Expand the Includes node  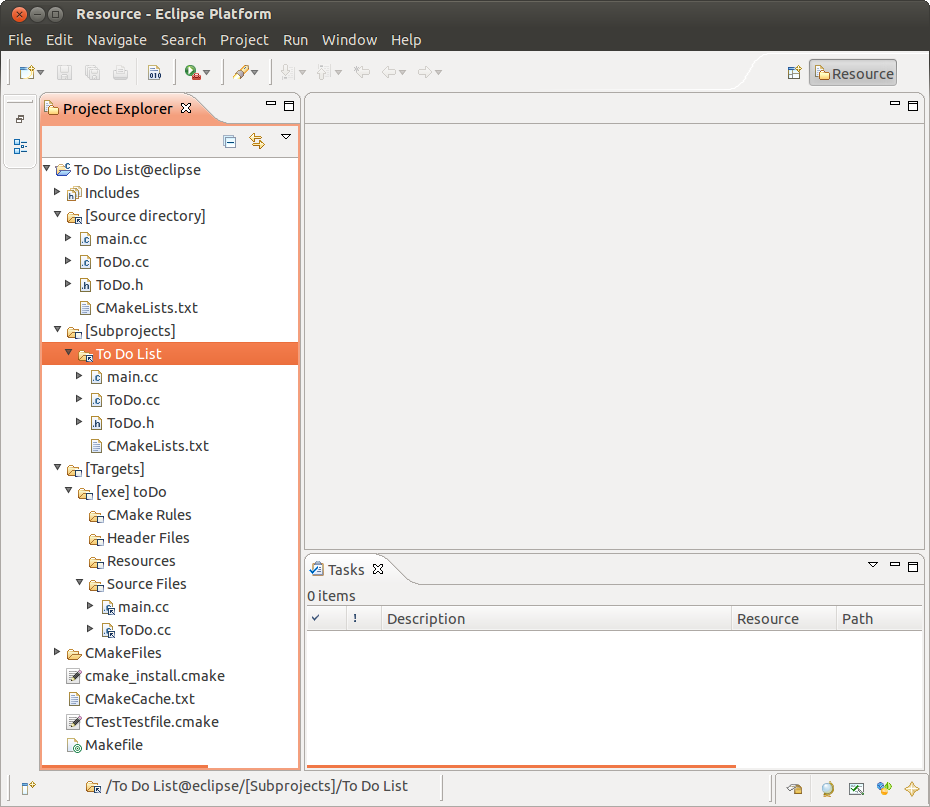[x=57, y=192]
